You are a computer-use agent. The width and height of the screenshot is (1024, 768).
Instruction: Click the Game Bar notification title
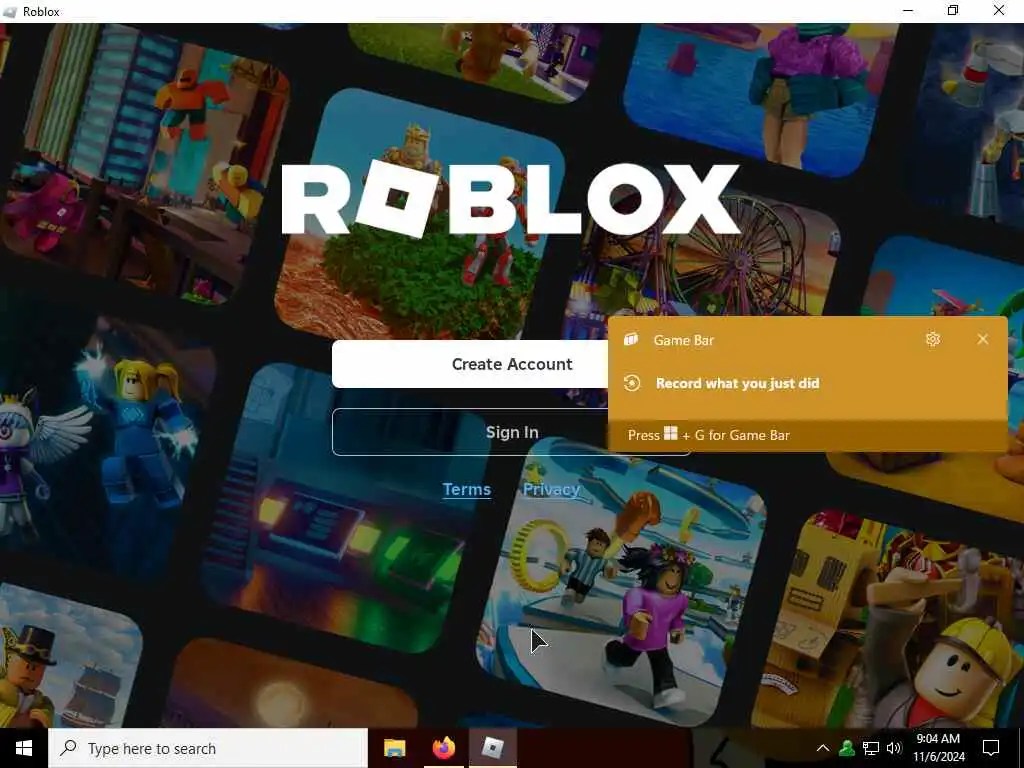pyautogui.click(x=684, y=340)
